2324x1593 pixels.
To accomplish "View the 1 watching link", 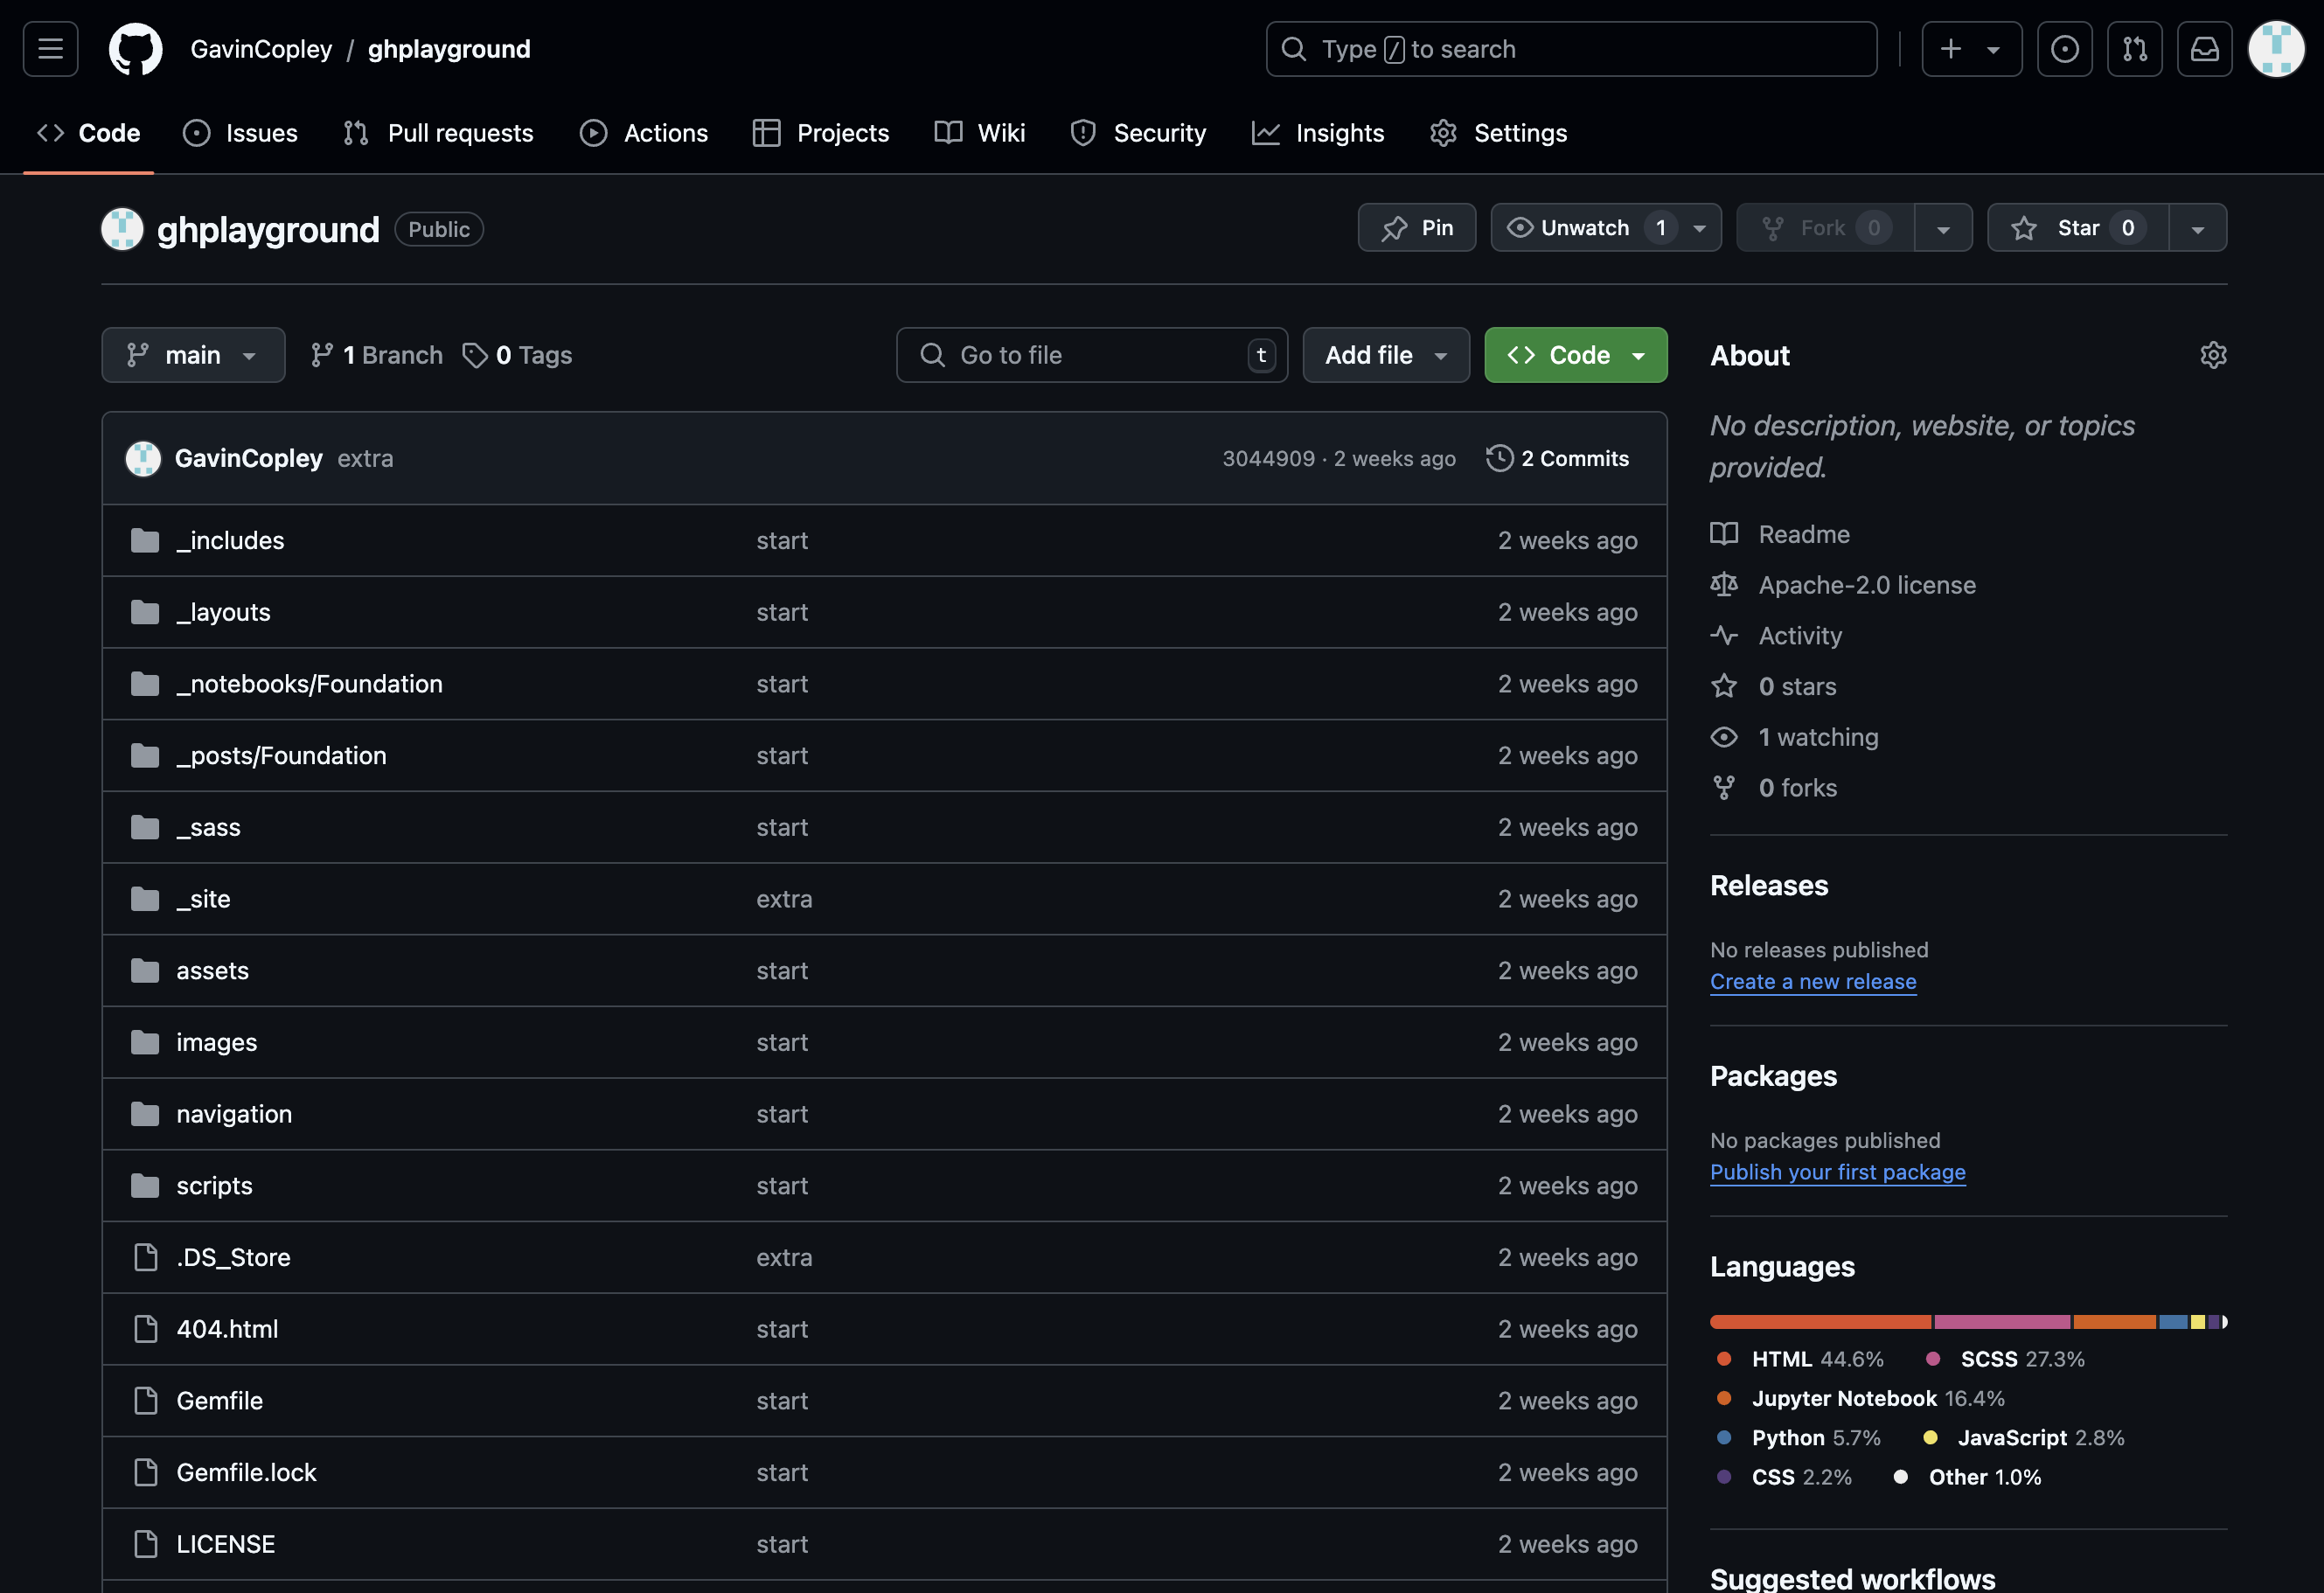I will pos(1794,737).
